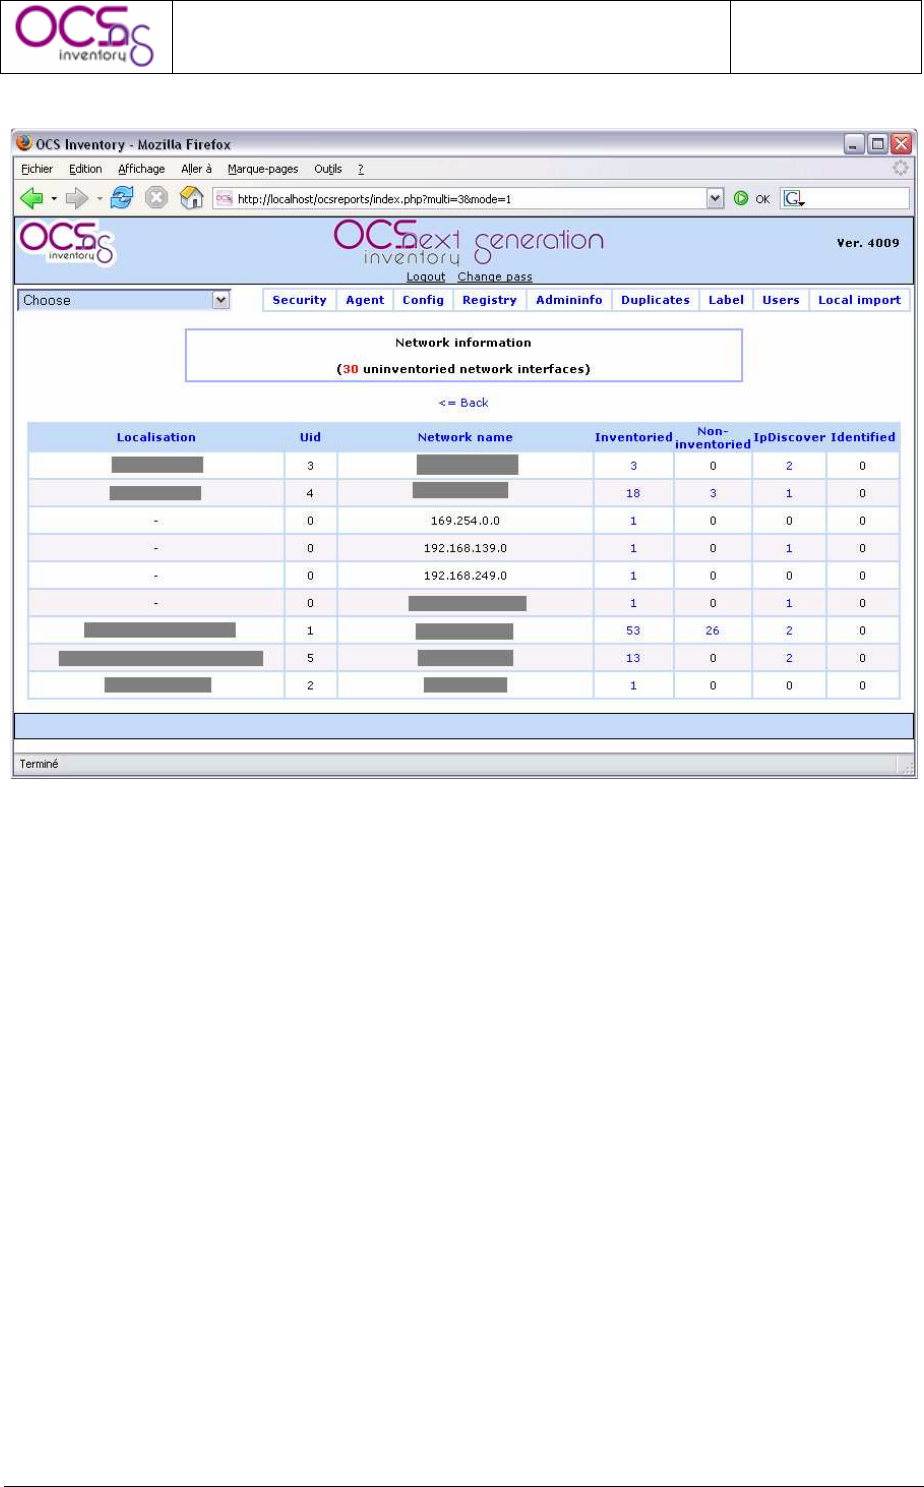Open the Admininfo tab
Image resolution: width=924 pixels, height=1487 pixels.
point(569,300)
